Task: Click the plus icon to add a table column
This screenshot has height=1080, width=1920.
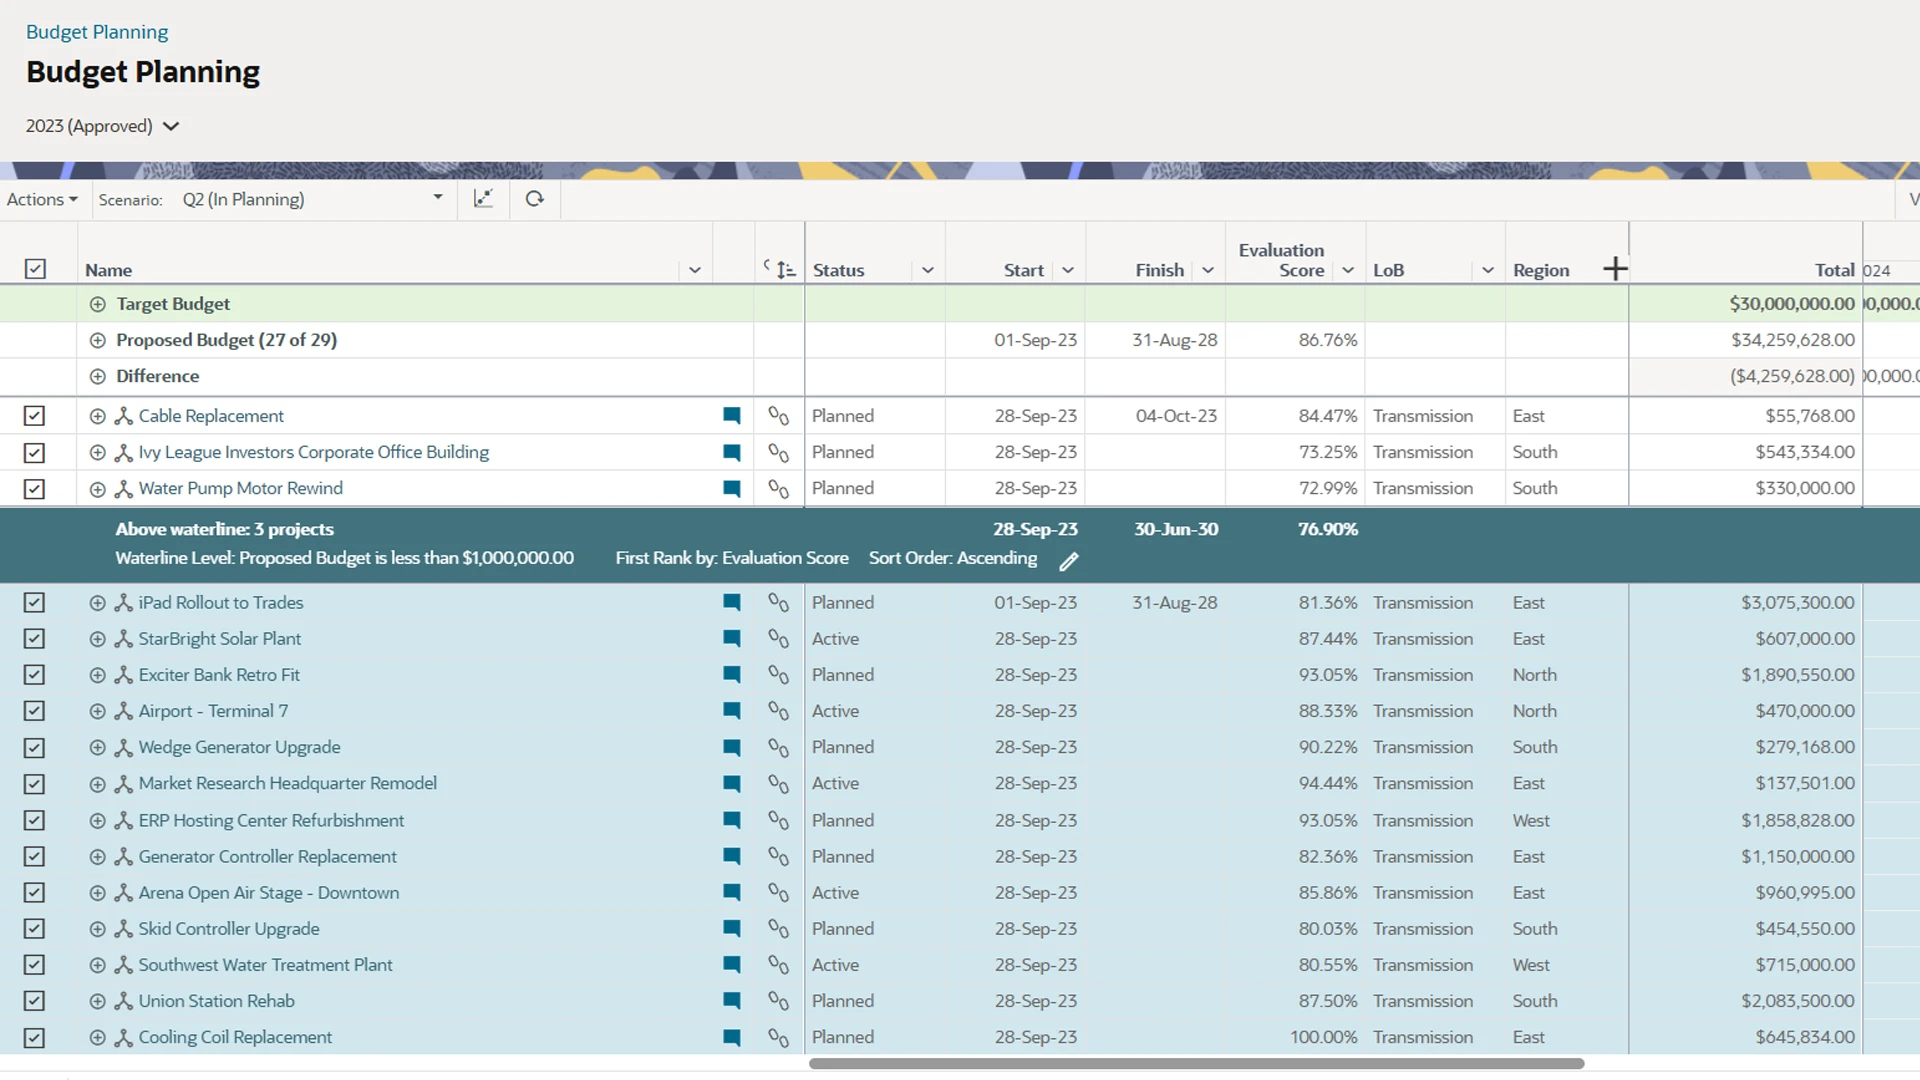Action: pos(1614,268)
